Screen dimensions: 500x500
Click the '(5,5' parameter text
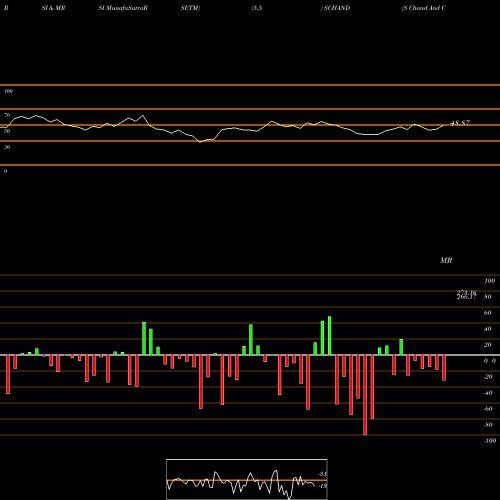click(x=257, y=8)
